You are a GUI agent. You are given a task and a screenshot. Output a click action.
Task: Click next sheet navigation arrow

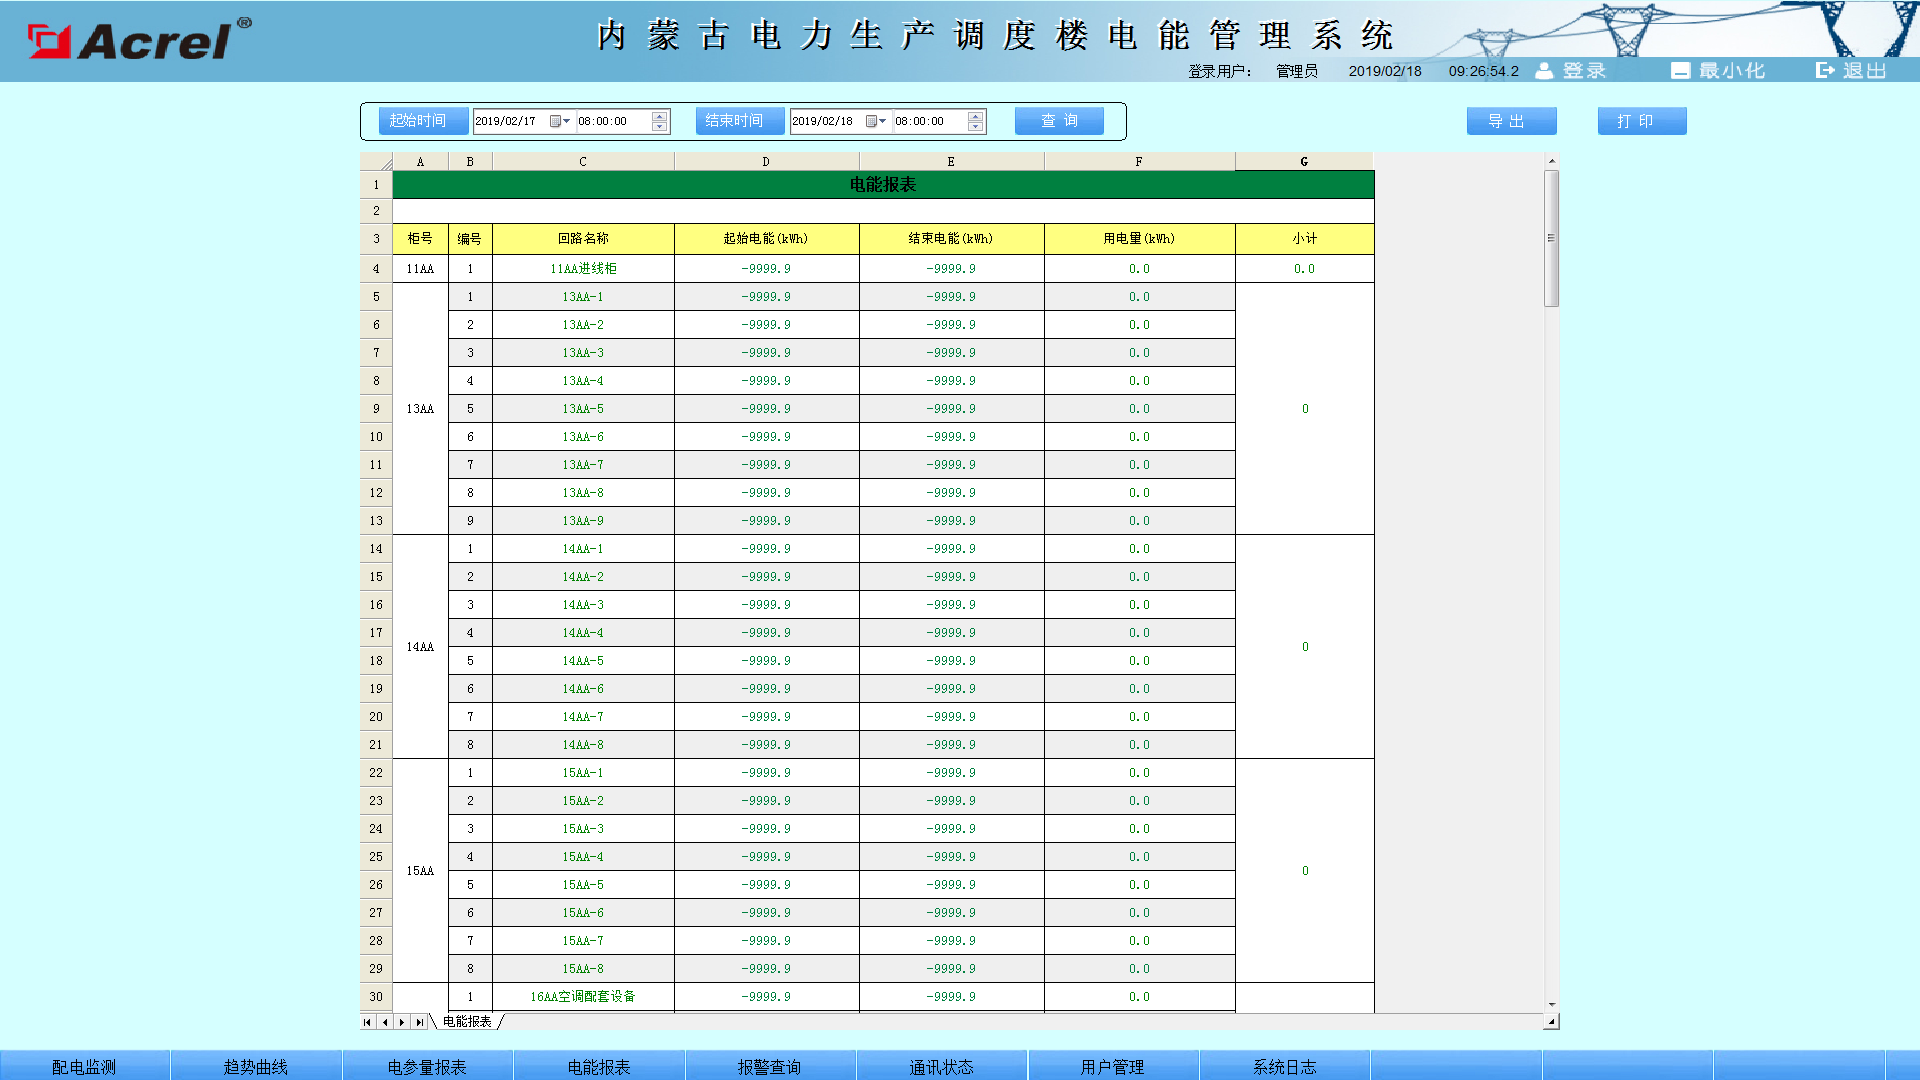point(402,1022)
